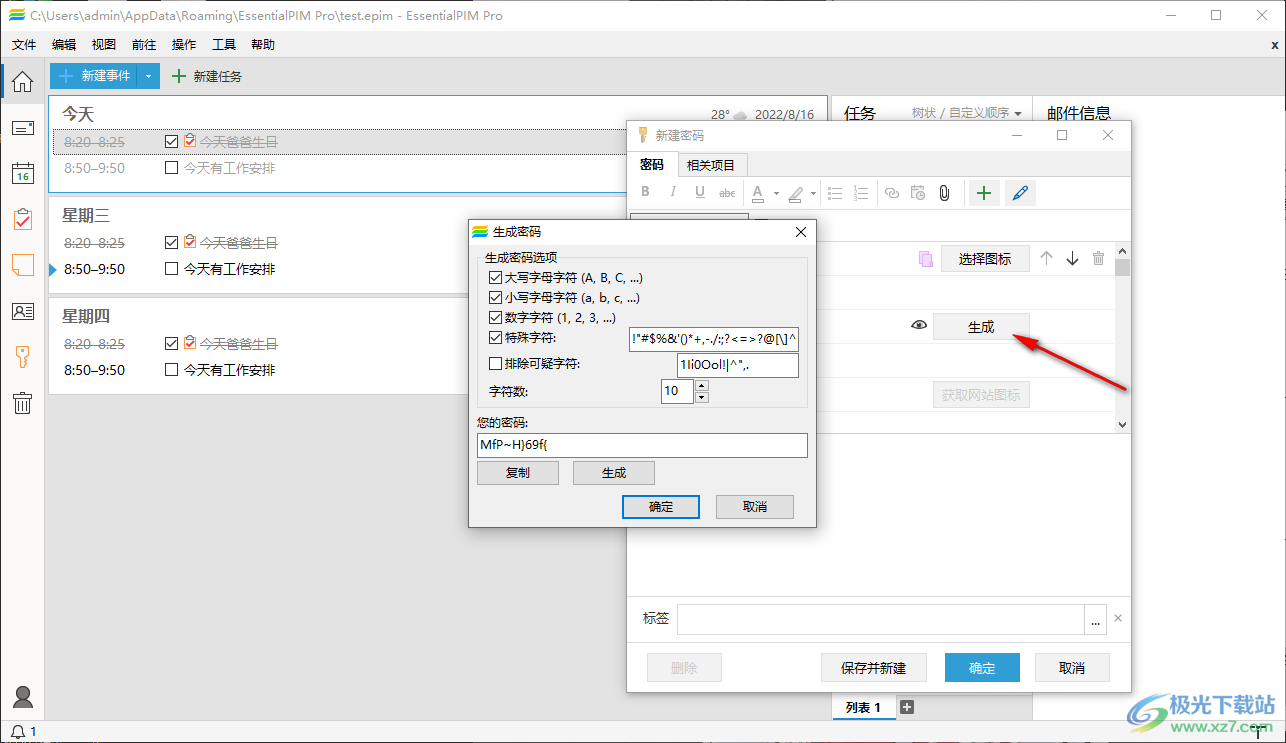This screenshot has width=1286, height=743.
Task: Open the Calendar module in sidebar
Action: [x=22, y=174]
